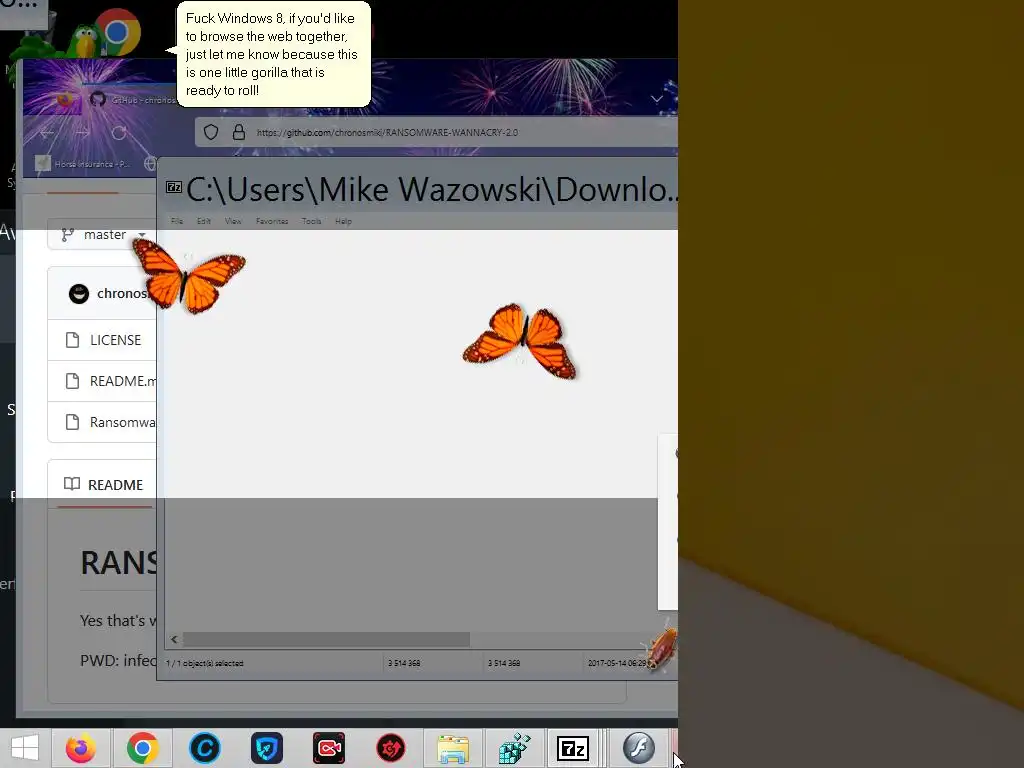The image size is (1024, 768).
Task: Open the LICENSE file link
Action: 116,340
